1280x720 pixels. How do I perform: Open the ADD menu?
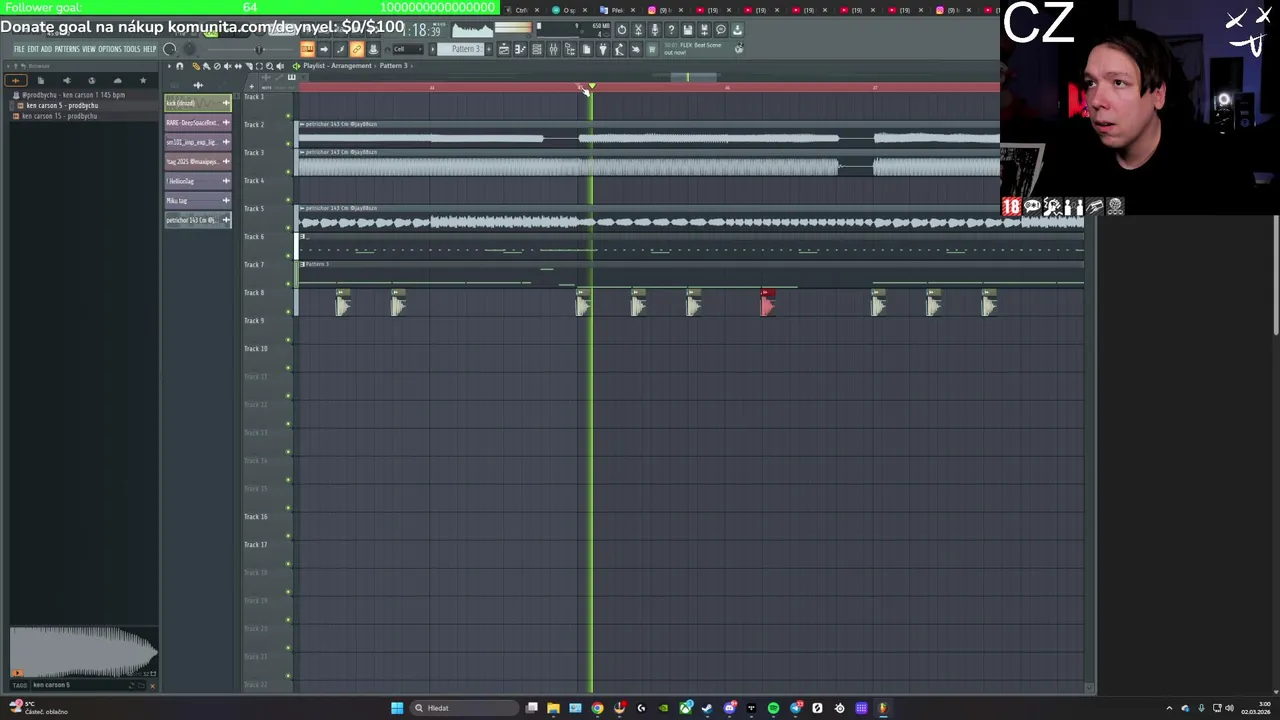tap(46, 49)
